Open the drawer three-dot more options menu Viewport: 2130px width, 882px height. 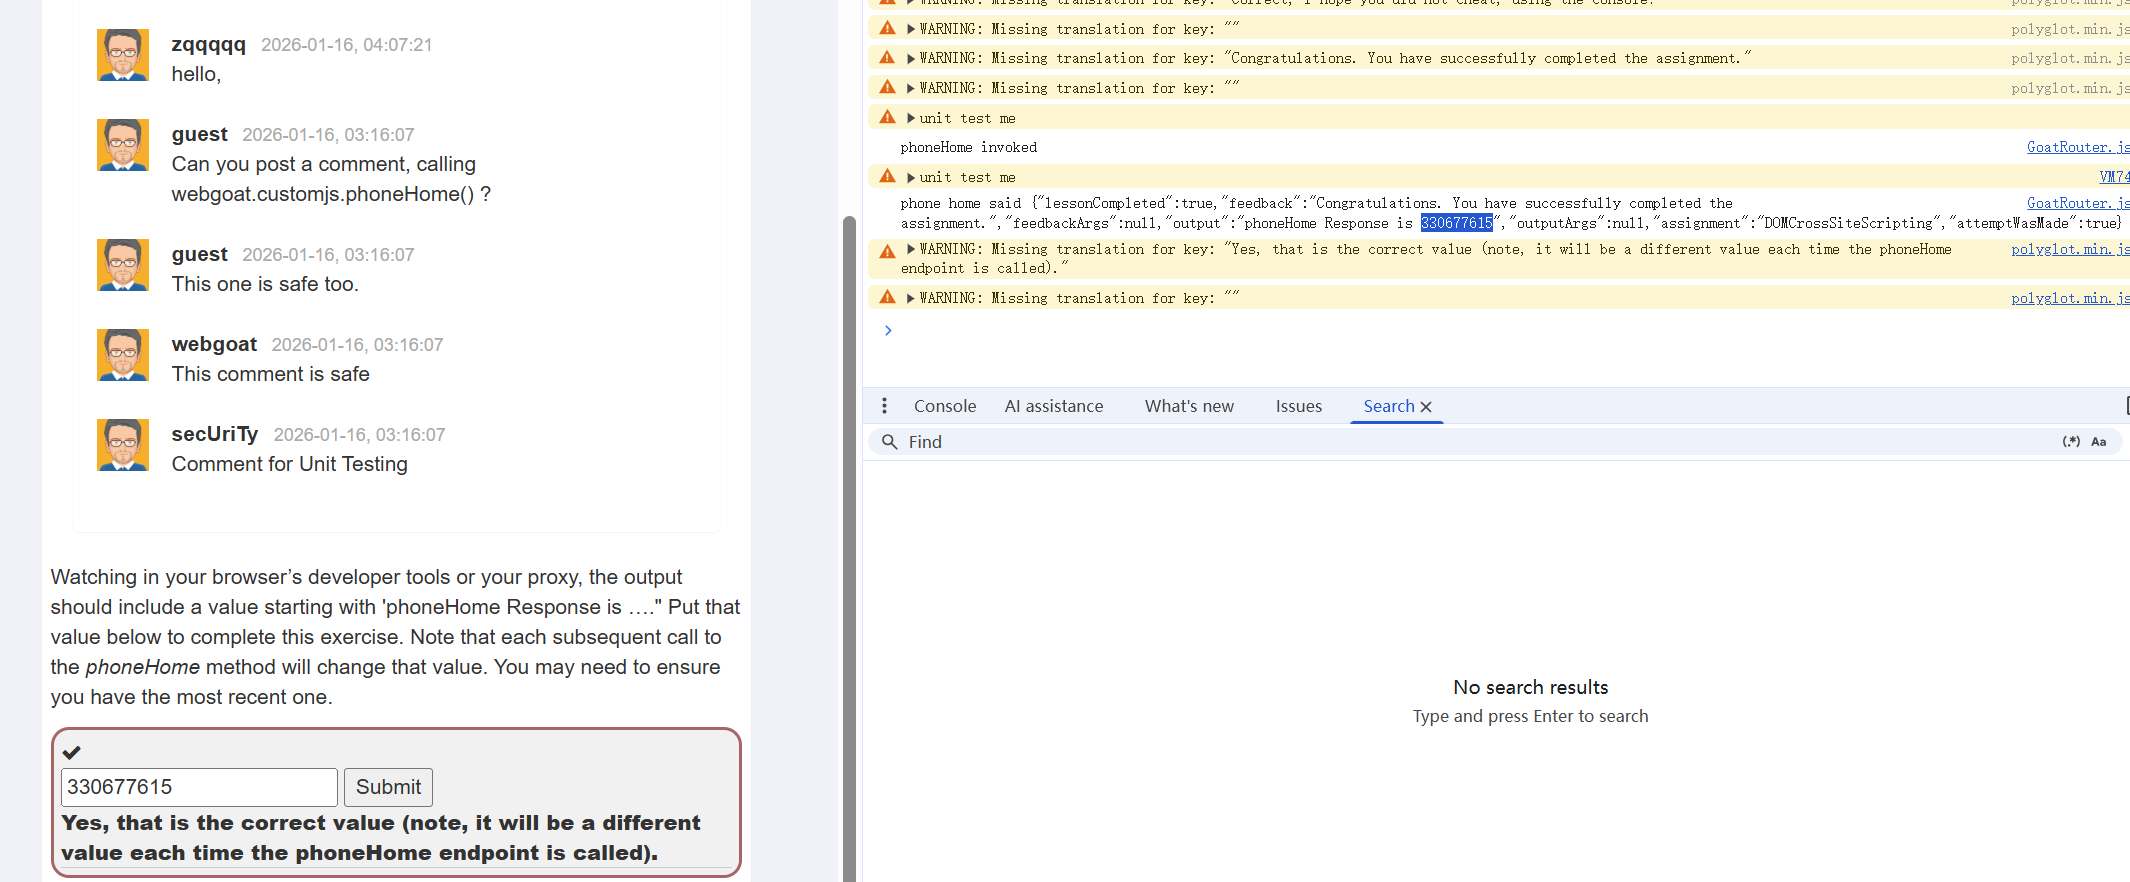pyautogui.click(x=884, y=406)
